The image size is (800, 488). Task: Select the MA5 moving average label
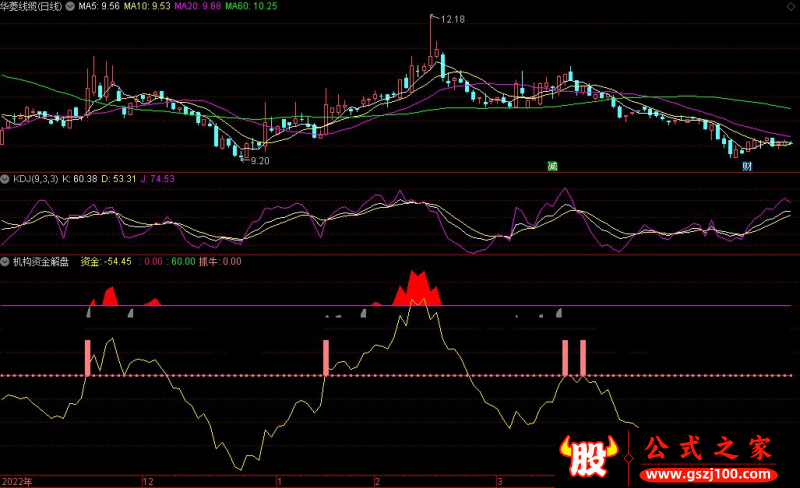(98, 6)
